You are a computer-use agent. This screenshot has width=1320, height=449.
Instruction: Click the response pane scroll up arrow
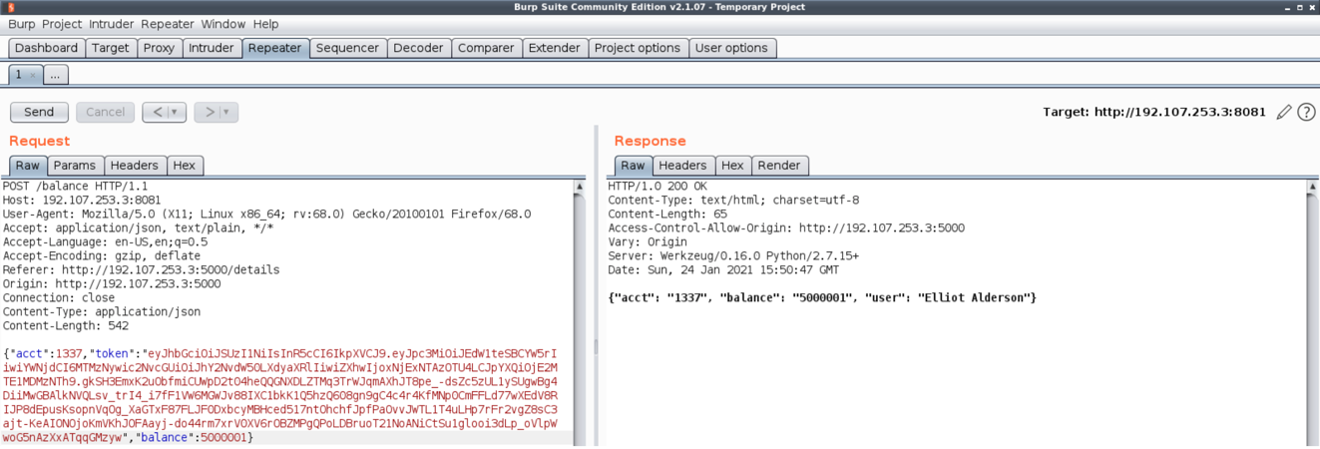coord(1312,187)
